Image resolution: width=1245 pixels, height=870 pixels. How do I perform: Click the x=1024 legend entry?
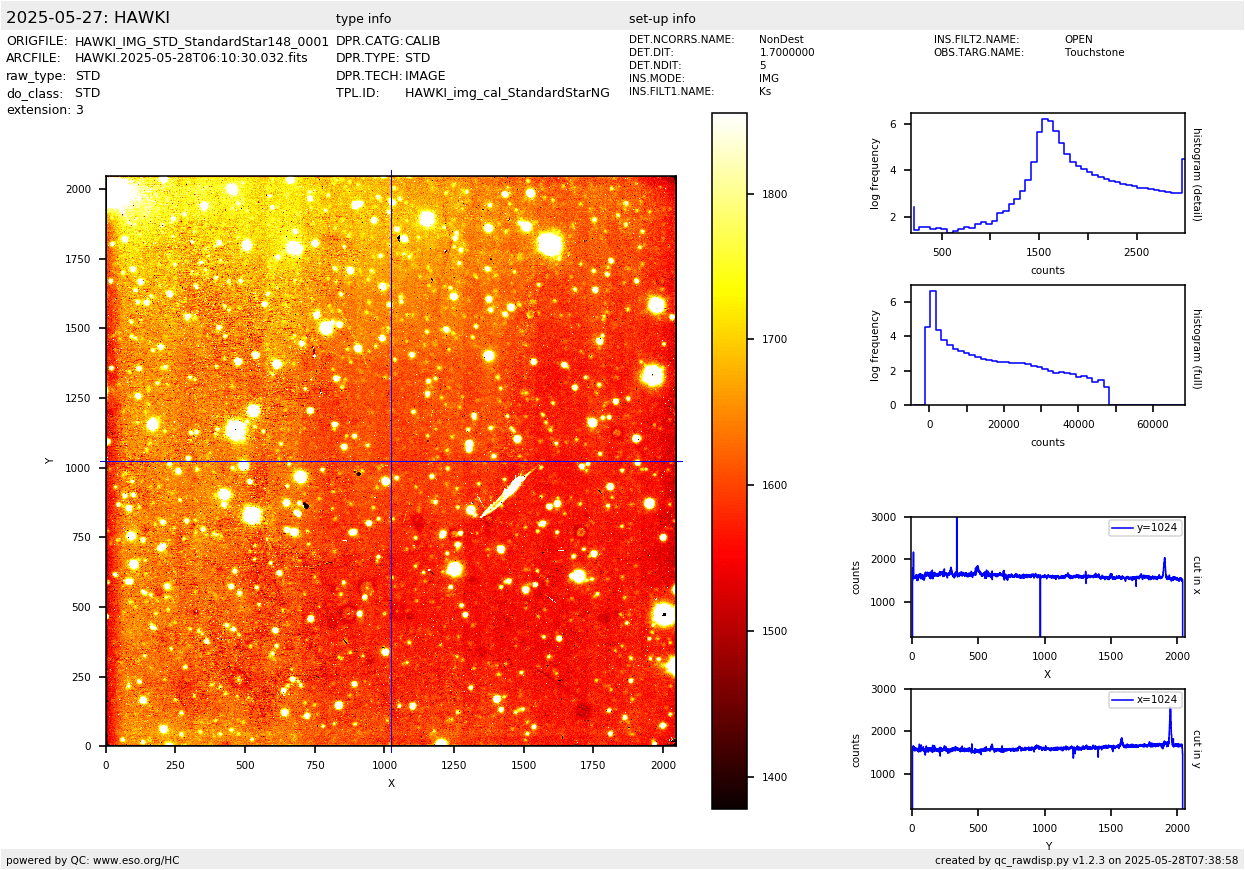tap(1144, 700)
